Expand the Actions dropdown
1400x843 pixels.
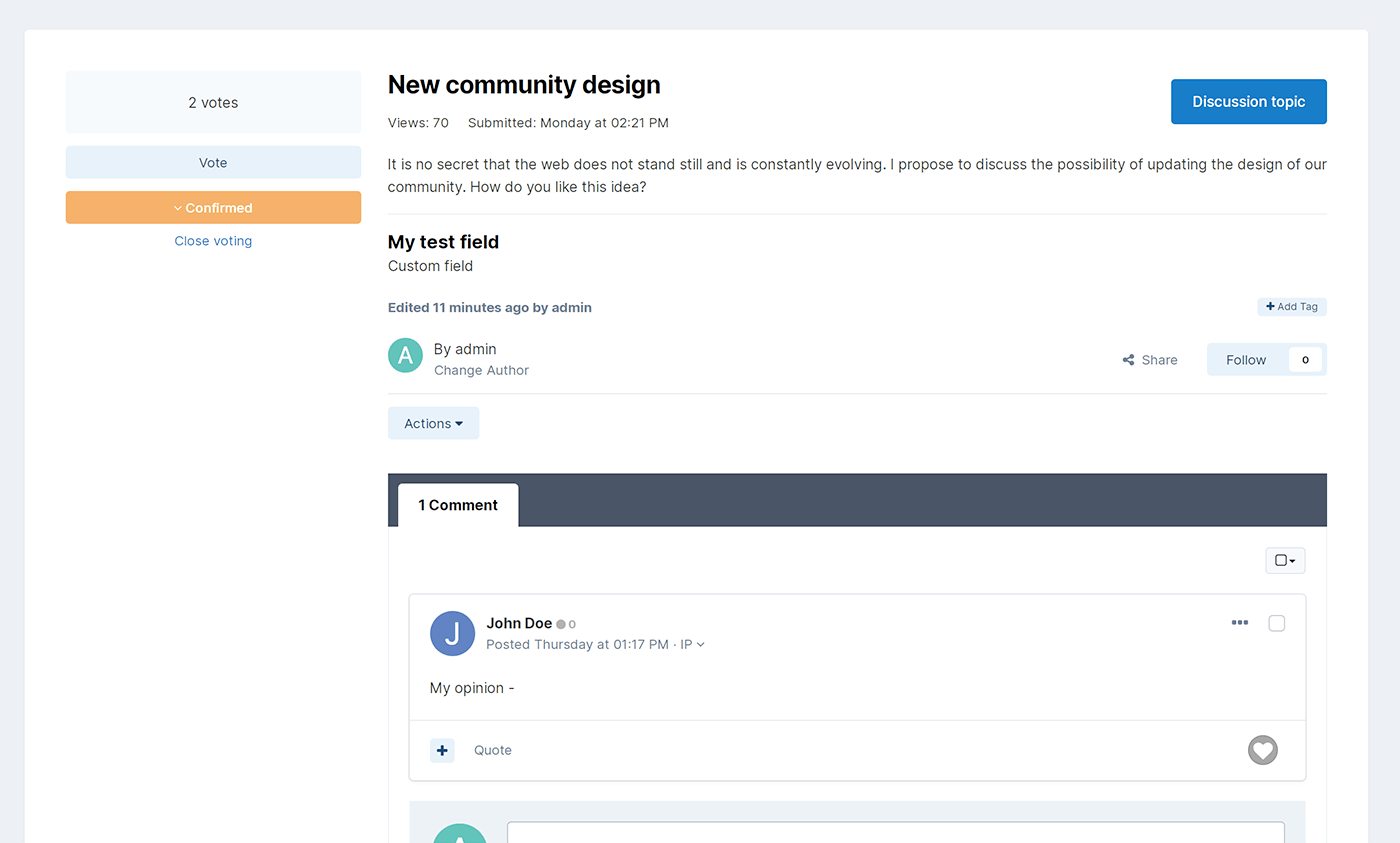(433, 423)
